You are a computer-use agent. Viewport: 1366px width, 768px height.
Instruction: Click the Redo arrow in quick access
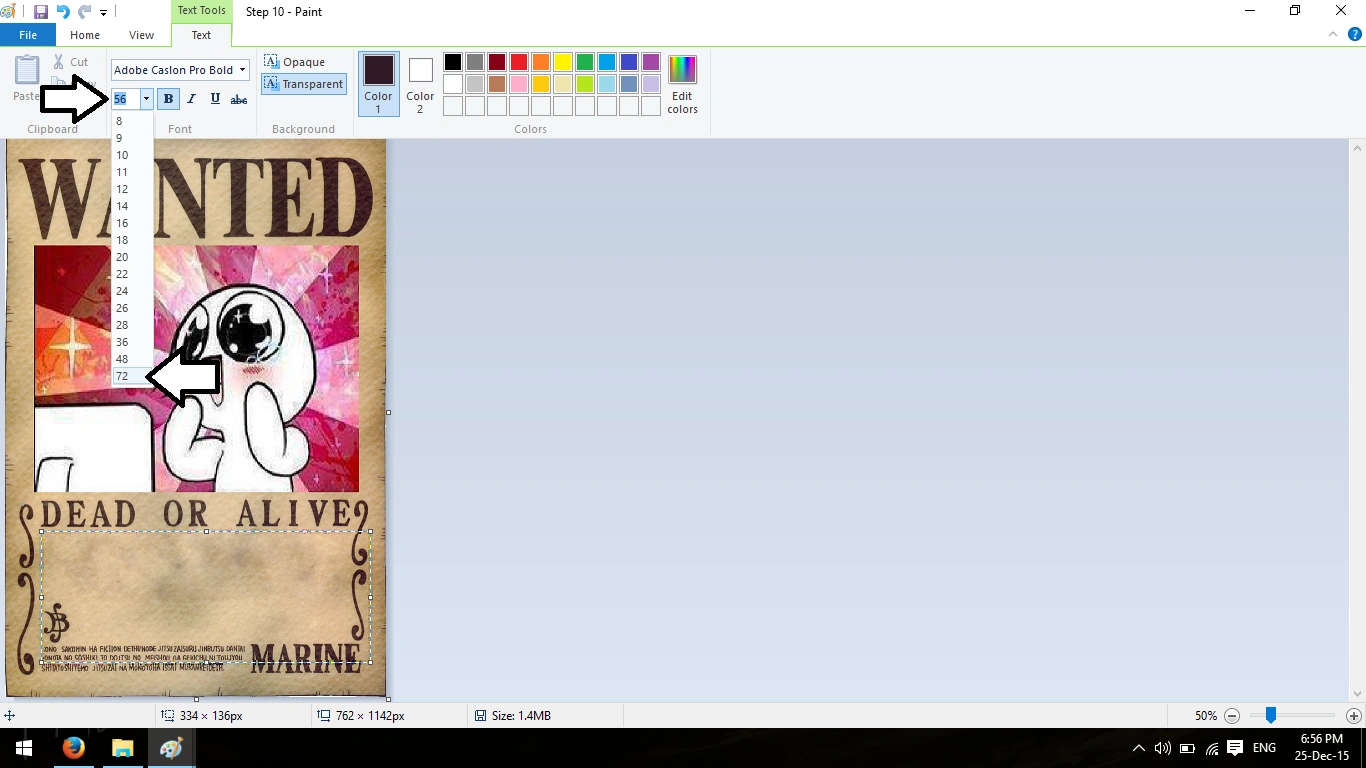click(85, 12)
